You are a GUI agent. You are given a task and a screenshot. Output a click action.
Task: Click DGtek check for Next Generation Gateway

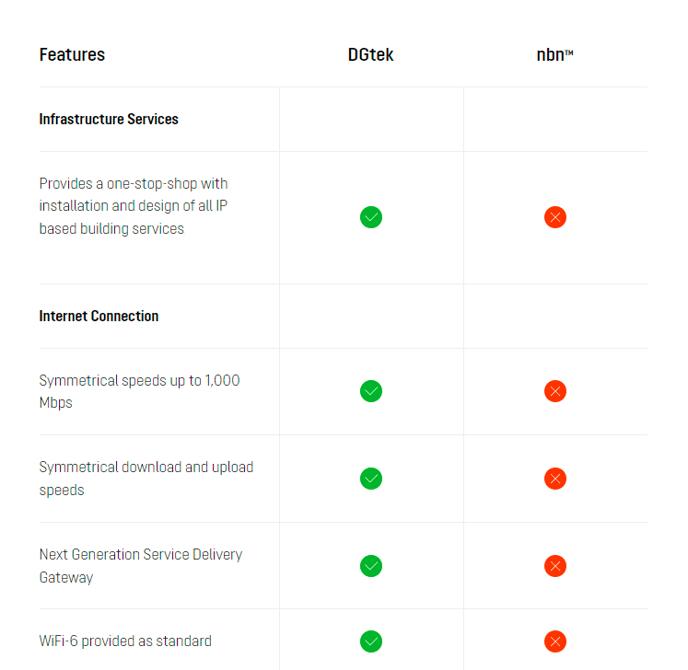coord(371,566)
